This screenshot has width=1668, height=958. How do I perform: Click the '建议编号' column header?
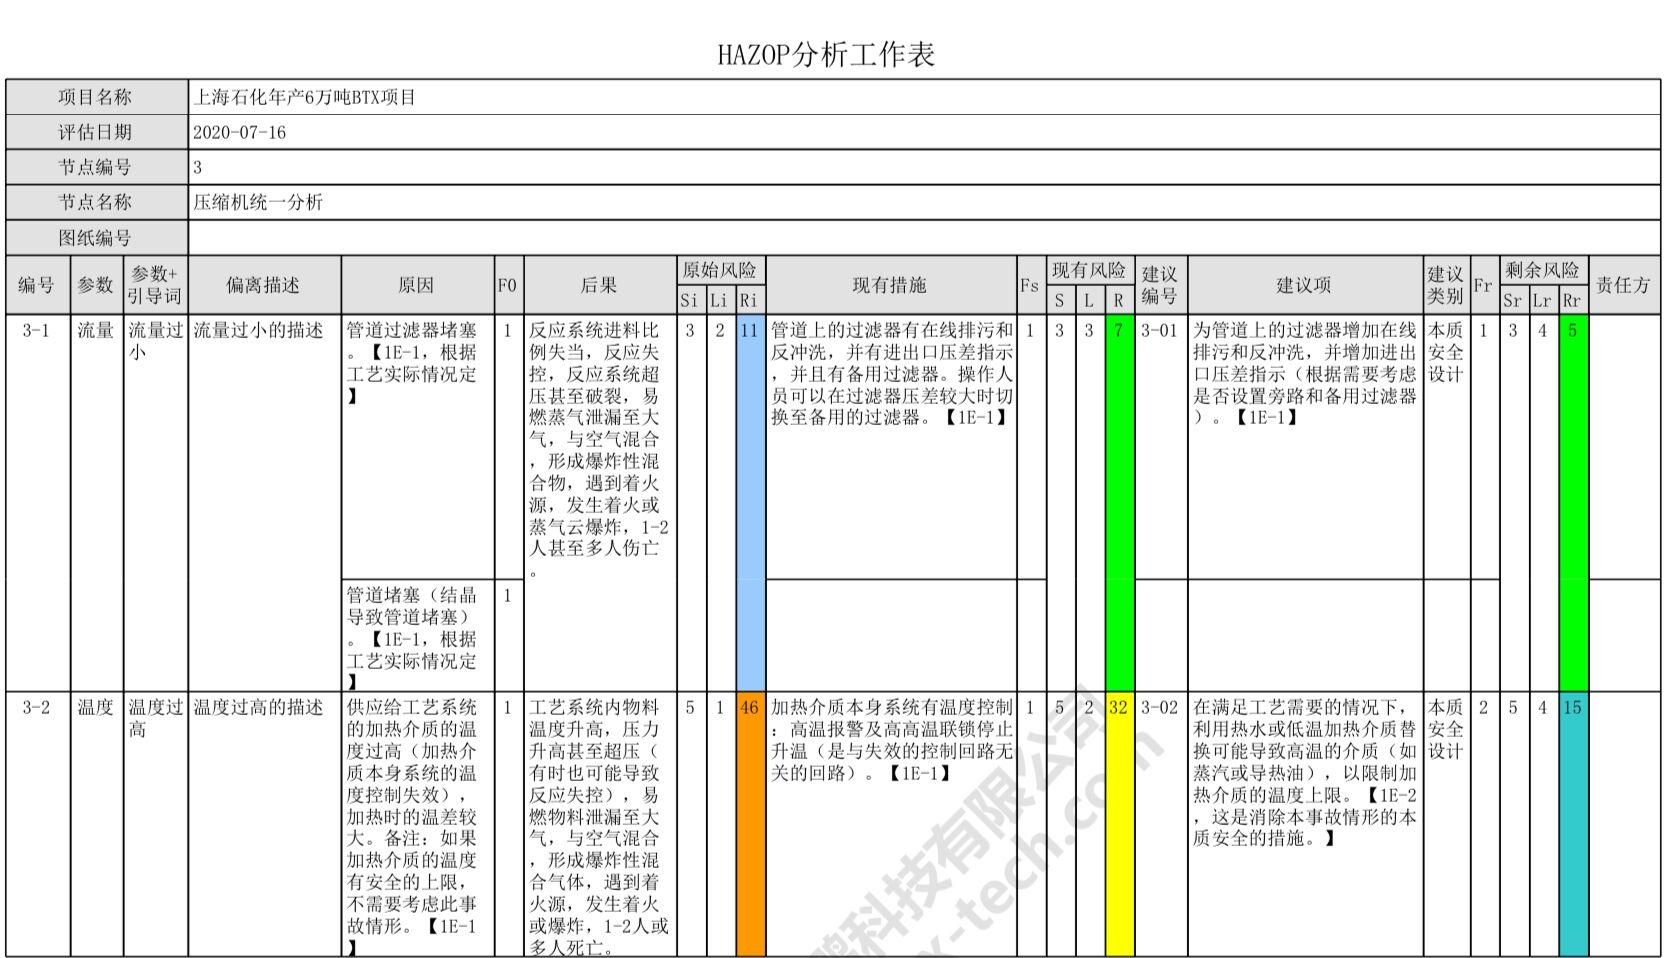[1160, 285]
